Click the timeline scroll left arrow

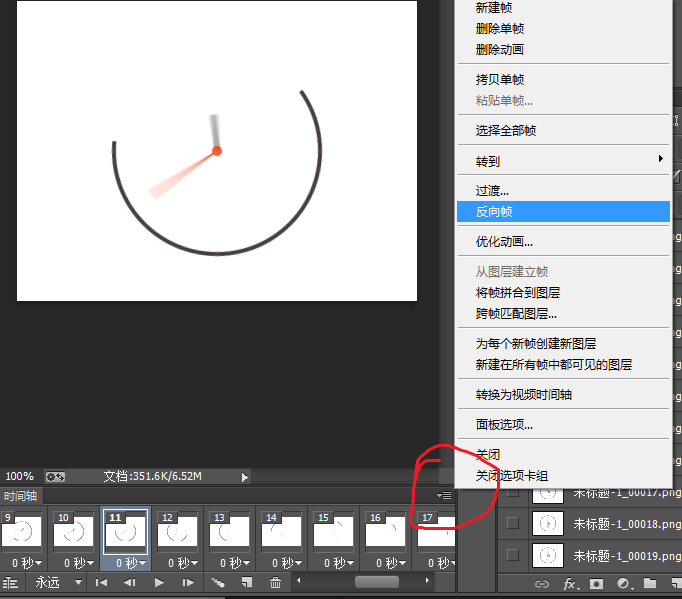click(298, 580)
